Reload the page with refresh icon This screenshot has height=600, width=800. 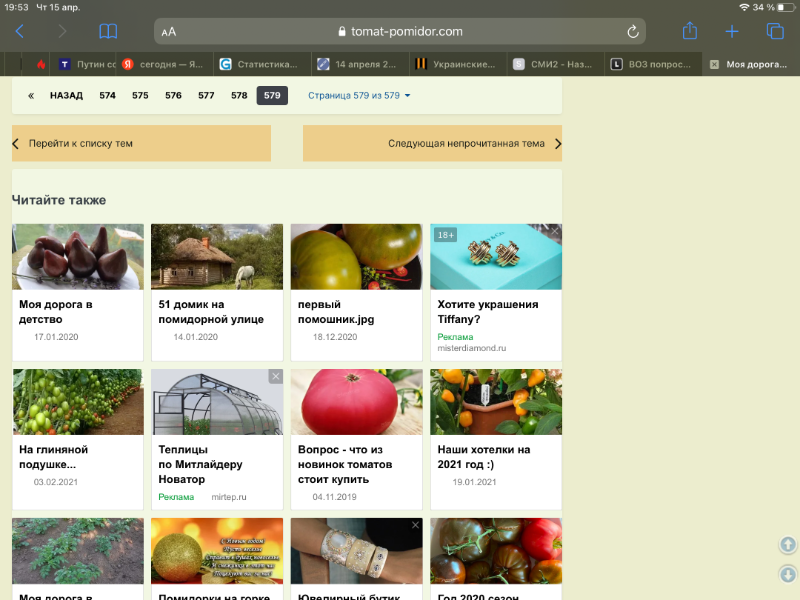pyautogui.click(x=633, y=31)
